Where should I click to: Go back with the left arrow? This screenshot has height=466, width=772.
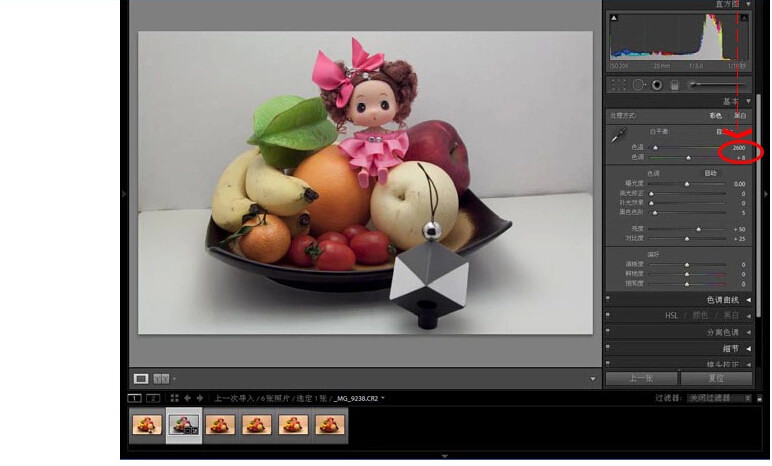187,398
